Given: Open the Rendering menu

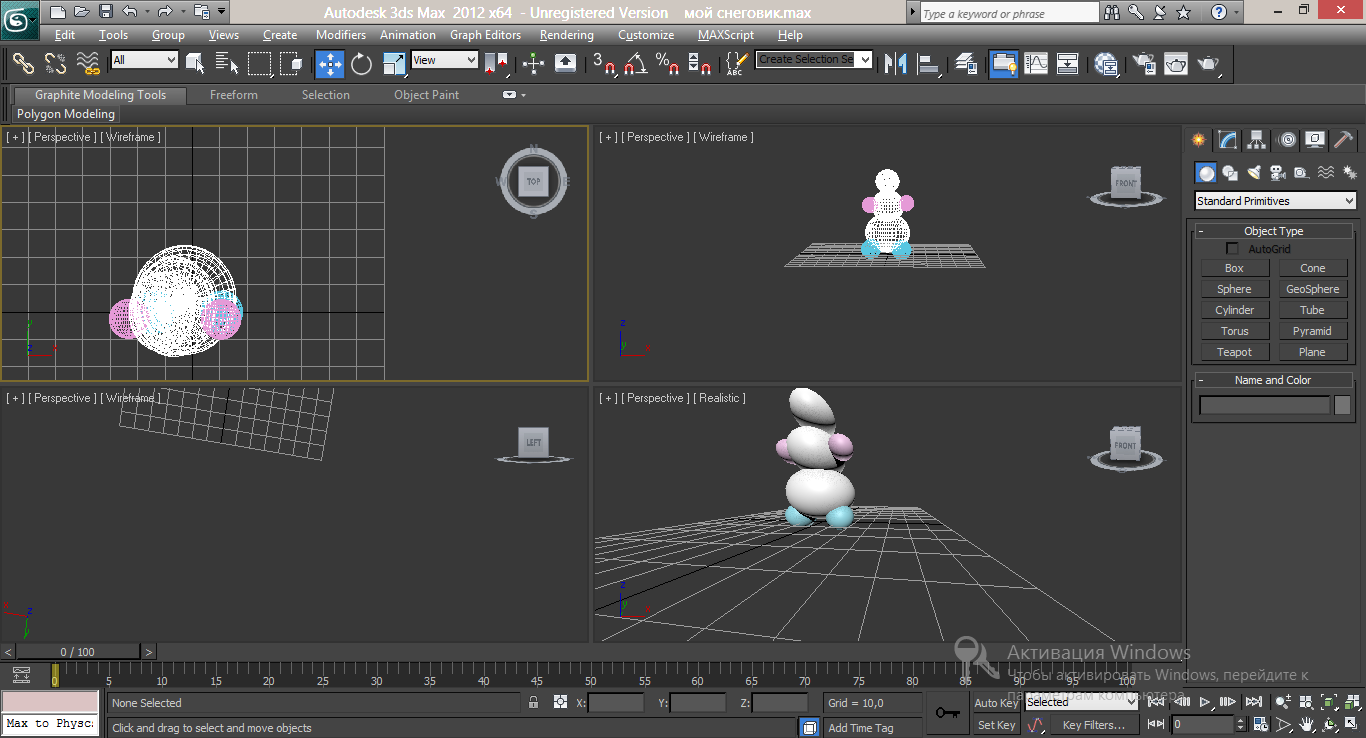Looking at the screenshot, I should point(567,35).
